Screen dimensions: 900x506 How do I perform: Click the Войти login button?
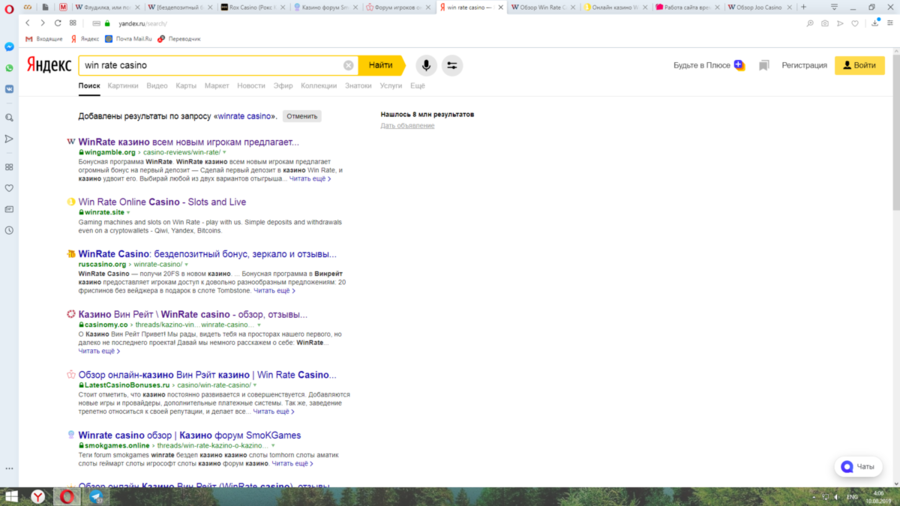(x=859, y=65)
